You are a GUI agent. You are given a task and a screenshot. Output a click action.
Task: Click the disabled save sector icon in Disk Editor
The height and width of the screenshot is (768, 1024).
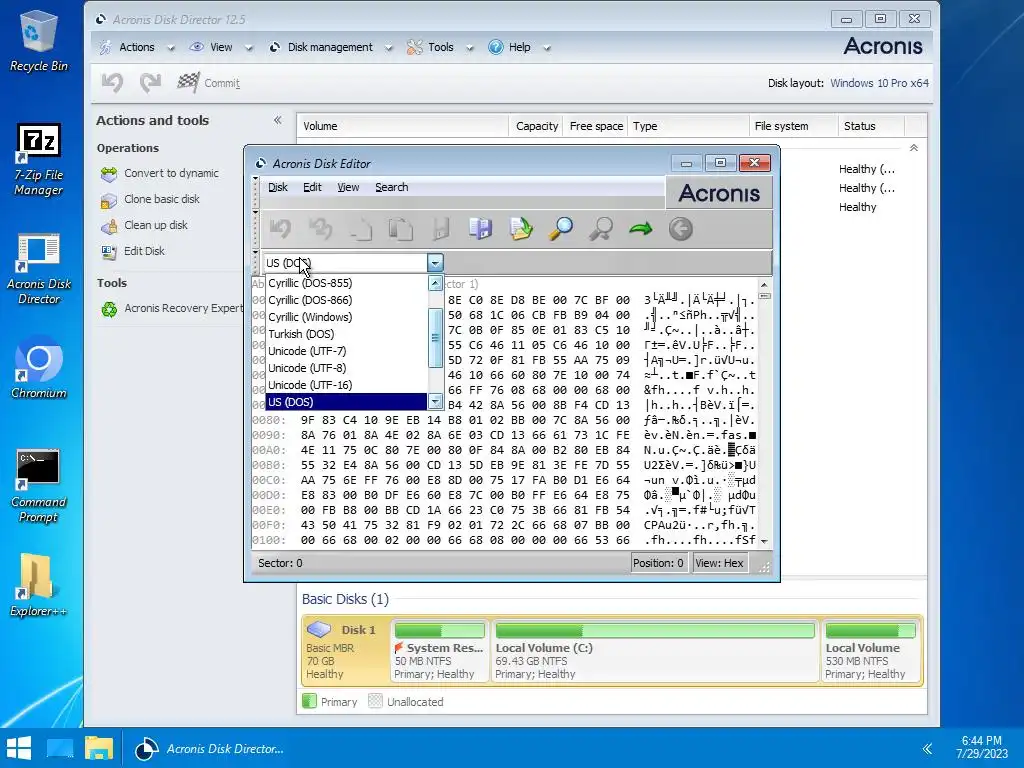click(x=441, y=229)
